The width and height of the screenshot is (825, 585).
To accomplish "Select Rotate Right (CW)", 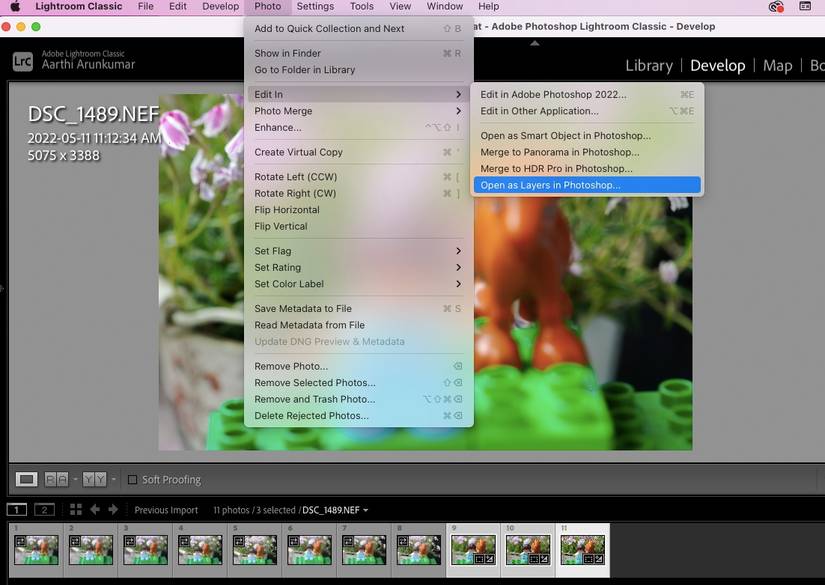I will (358, 193).
